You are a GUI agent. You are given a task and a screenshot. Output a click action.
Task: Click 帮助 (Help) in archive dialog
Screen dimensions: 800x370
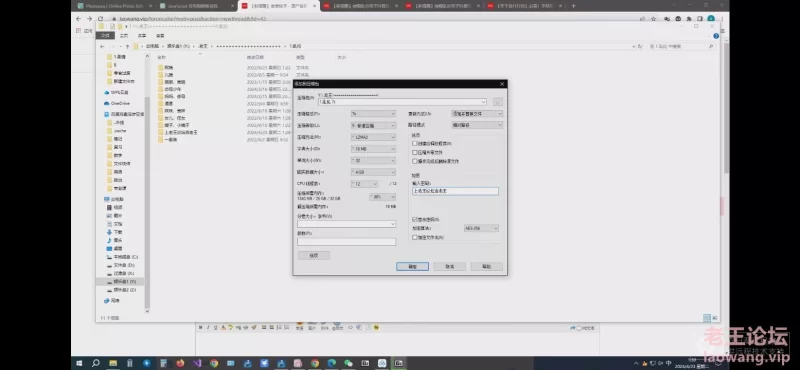click(x=487, y=266)
